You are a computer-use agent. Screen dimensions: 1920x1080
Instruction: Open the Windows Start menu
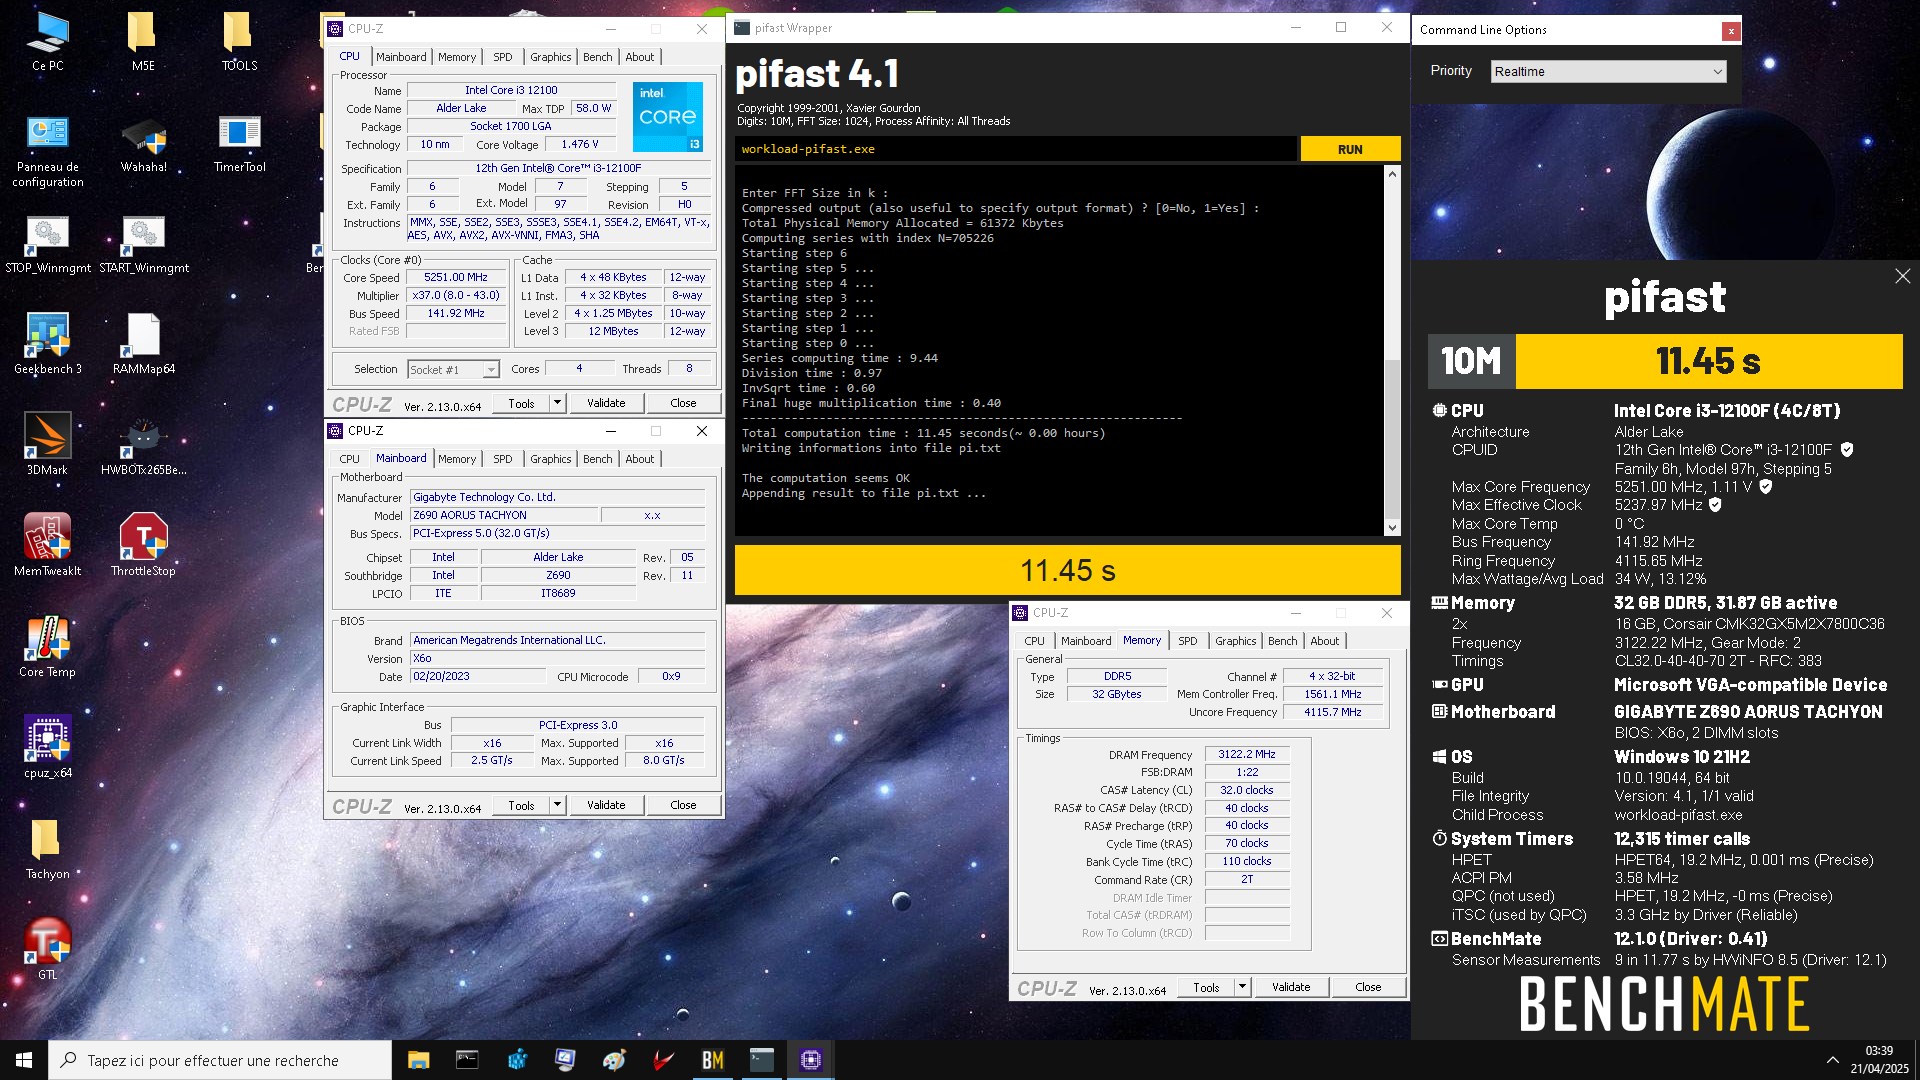(x=24, y=1060)
